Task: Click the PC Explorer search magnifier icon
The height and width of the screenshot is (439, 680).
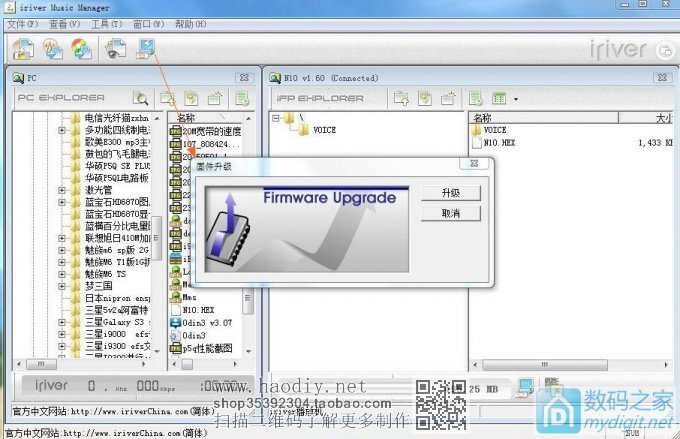Action: click(141, 98)
